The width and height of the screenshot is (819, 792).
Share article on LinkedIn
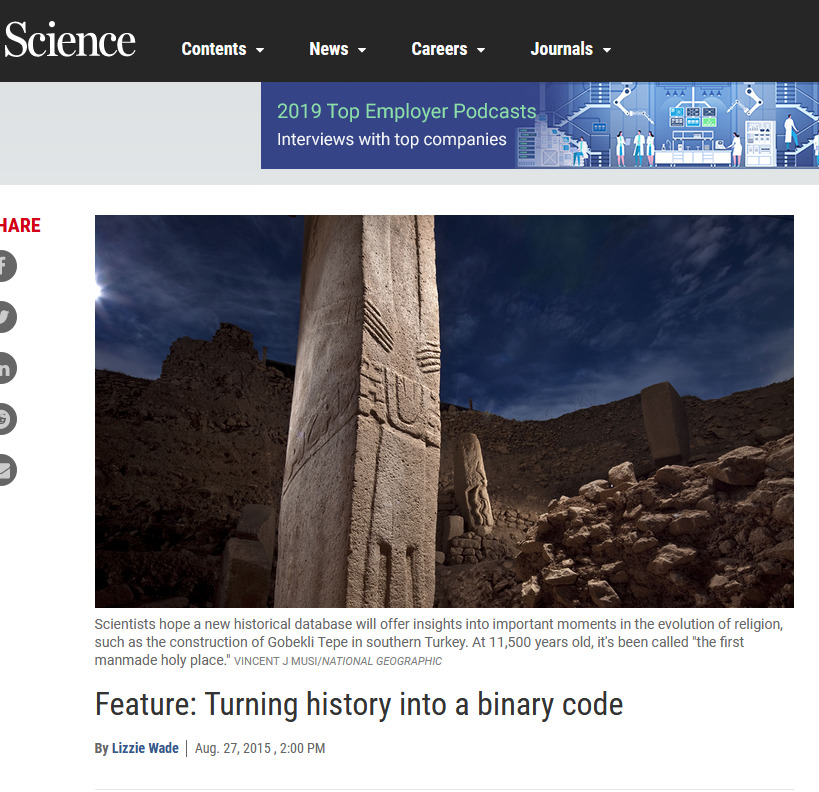[x=5, y=368]
